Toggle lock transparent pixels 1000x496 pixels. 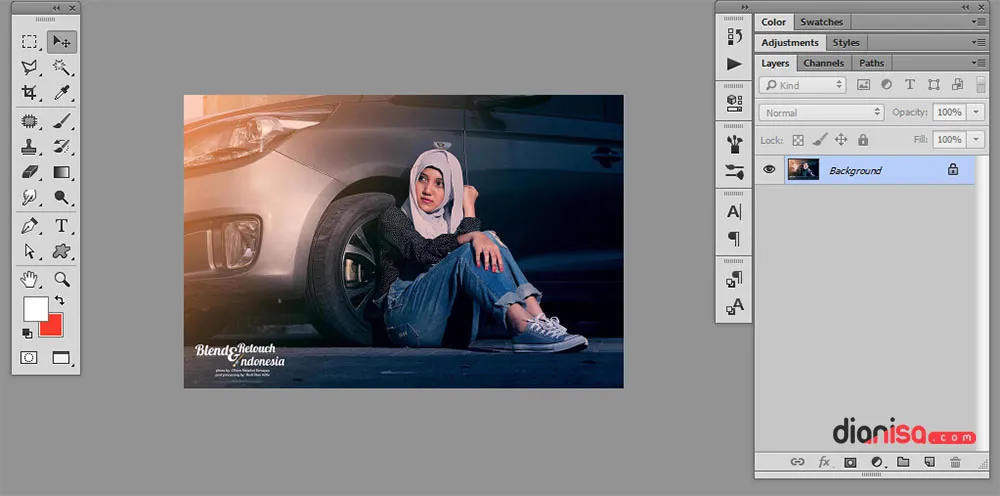[x=798, y=140]
